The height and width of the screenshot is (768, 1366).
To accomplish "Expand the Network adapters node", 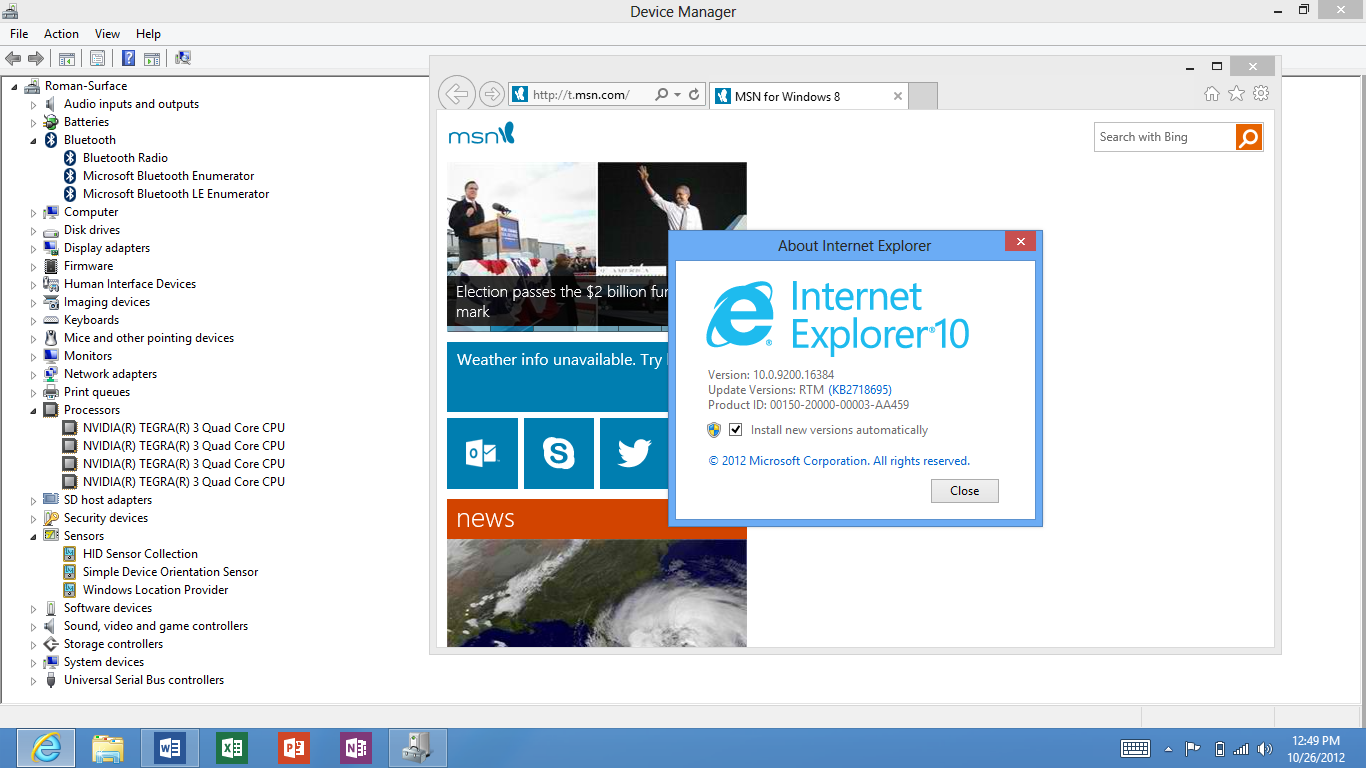I will click(x=33, y=374).
